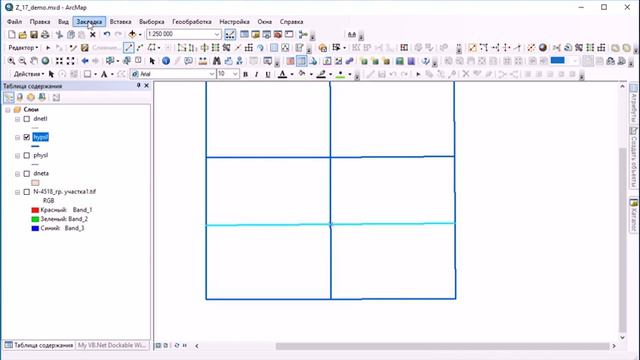
Task: Open the Файл menu
Action: tap(14, 22)
